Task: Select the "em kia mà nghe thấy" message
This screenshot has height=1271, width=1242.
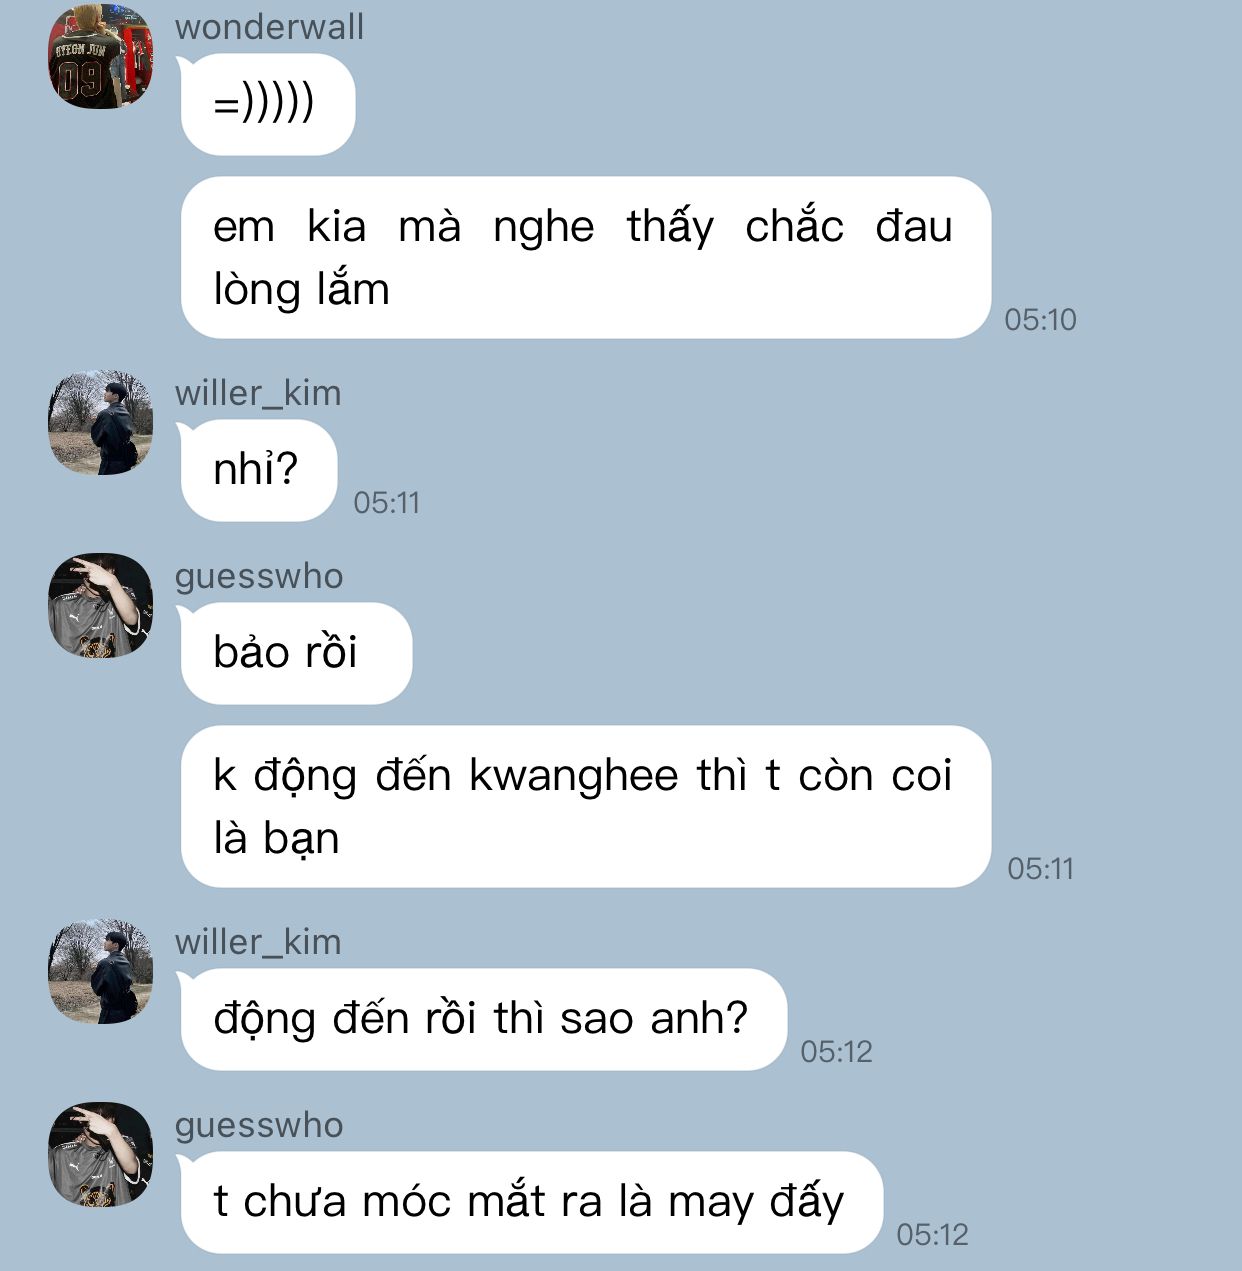Action: pyautogui.click(x=585, y=258)
